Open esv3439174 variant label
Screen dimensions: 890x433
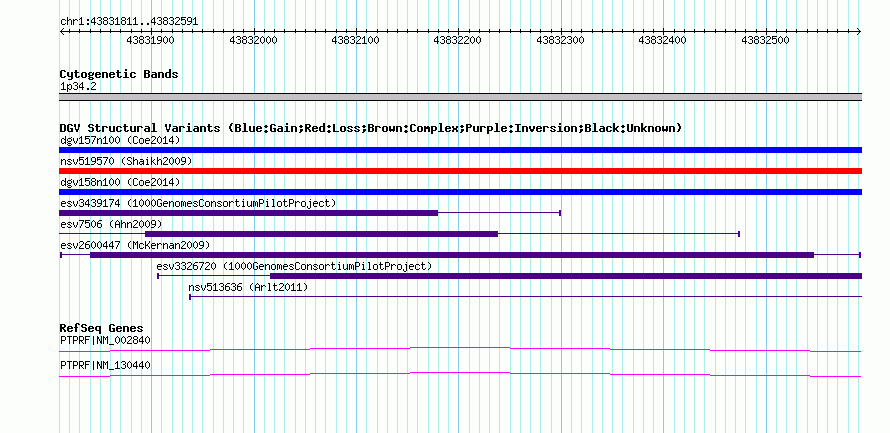pos(198,203)
